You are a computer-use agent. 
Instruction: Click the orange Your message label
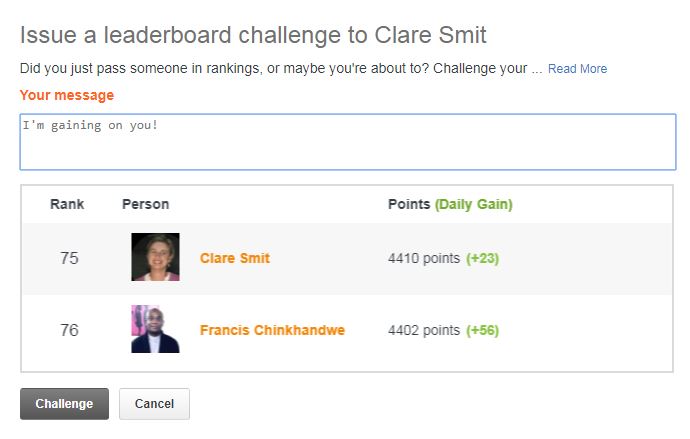[67, 95]
